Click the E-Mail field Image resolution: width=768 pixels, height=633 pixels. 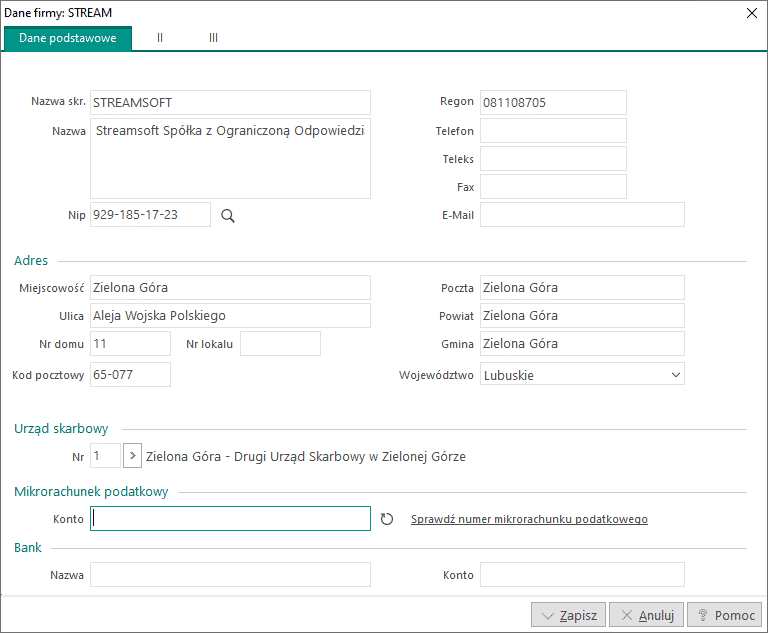[x=582, y=215]
